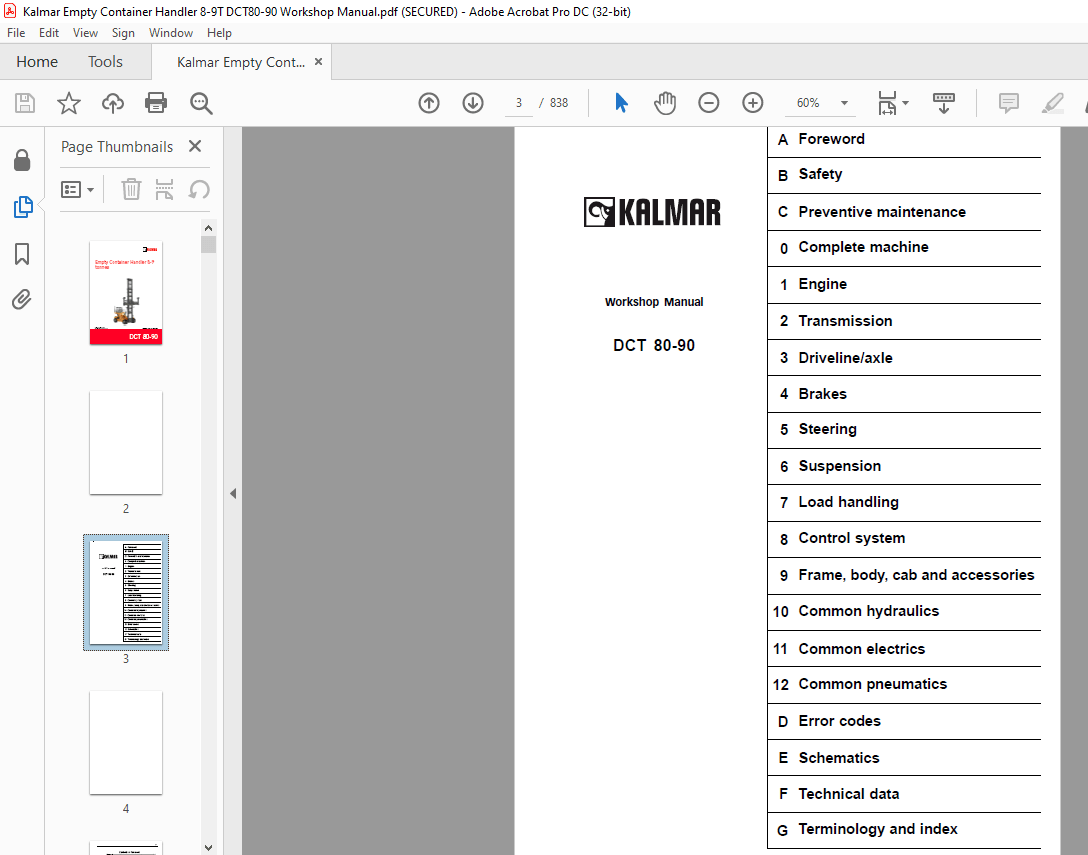The image size is (1088, 855).
Task: Select the Highlight text tool
Action: point(1052,103)
